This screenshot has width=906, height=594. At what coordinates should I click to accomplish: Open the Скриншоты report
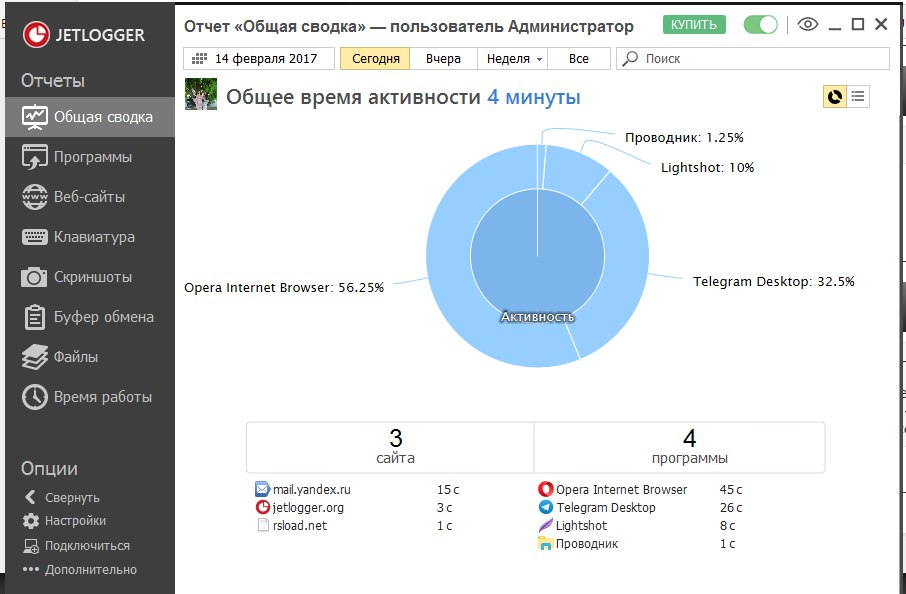click(x=90, y=277)
